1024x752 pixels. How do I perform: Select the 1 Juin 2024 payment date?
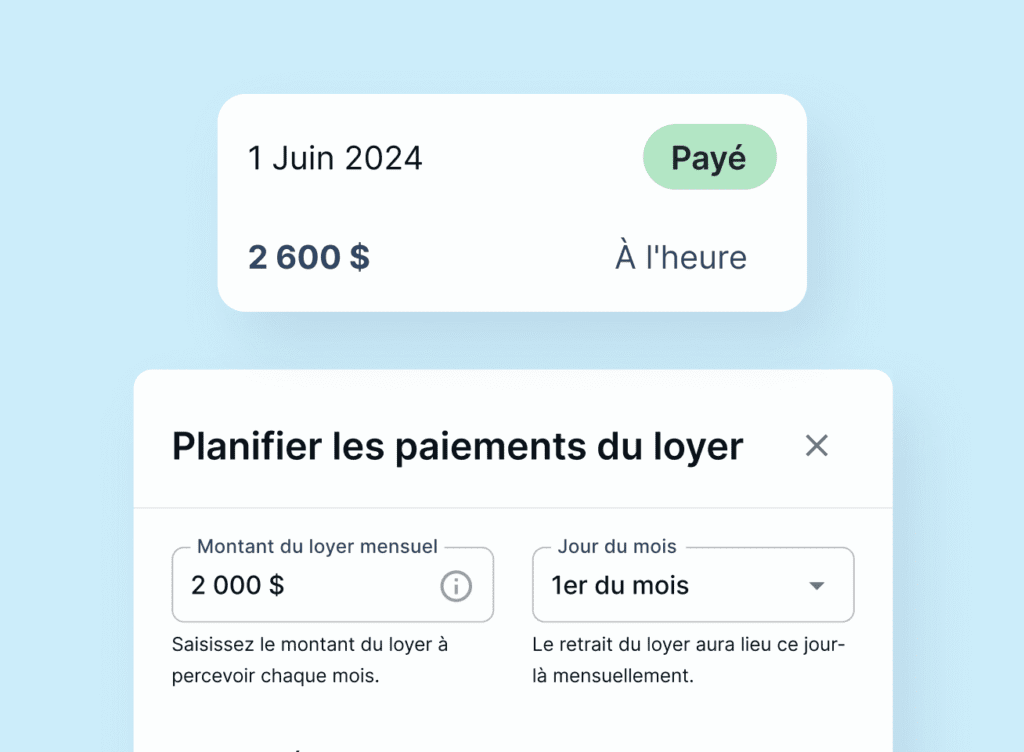[335, 158]
